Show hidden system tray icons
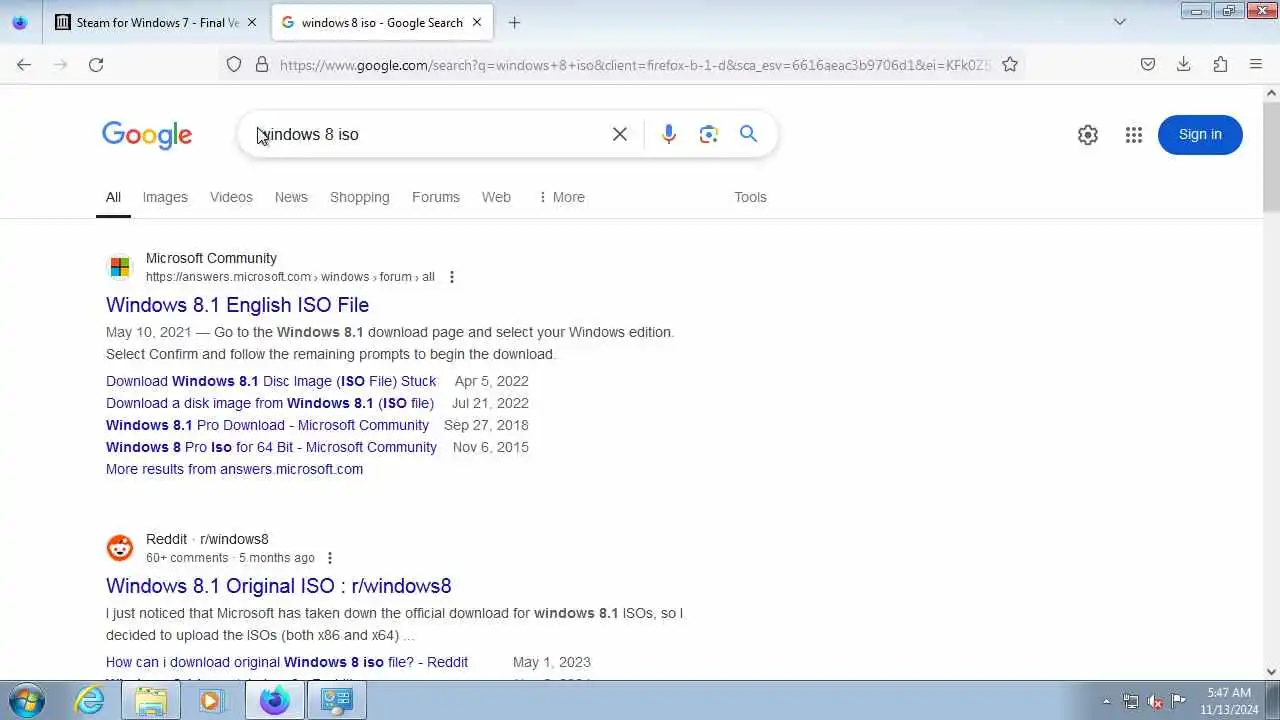 1106,701
